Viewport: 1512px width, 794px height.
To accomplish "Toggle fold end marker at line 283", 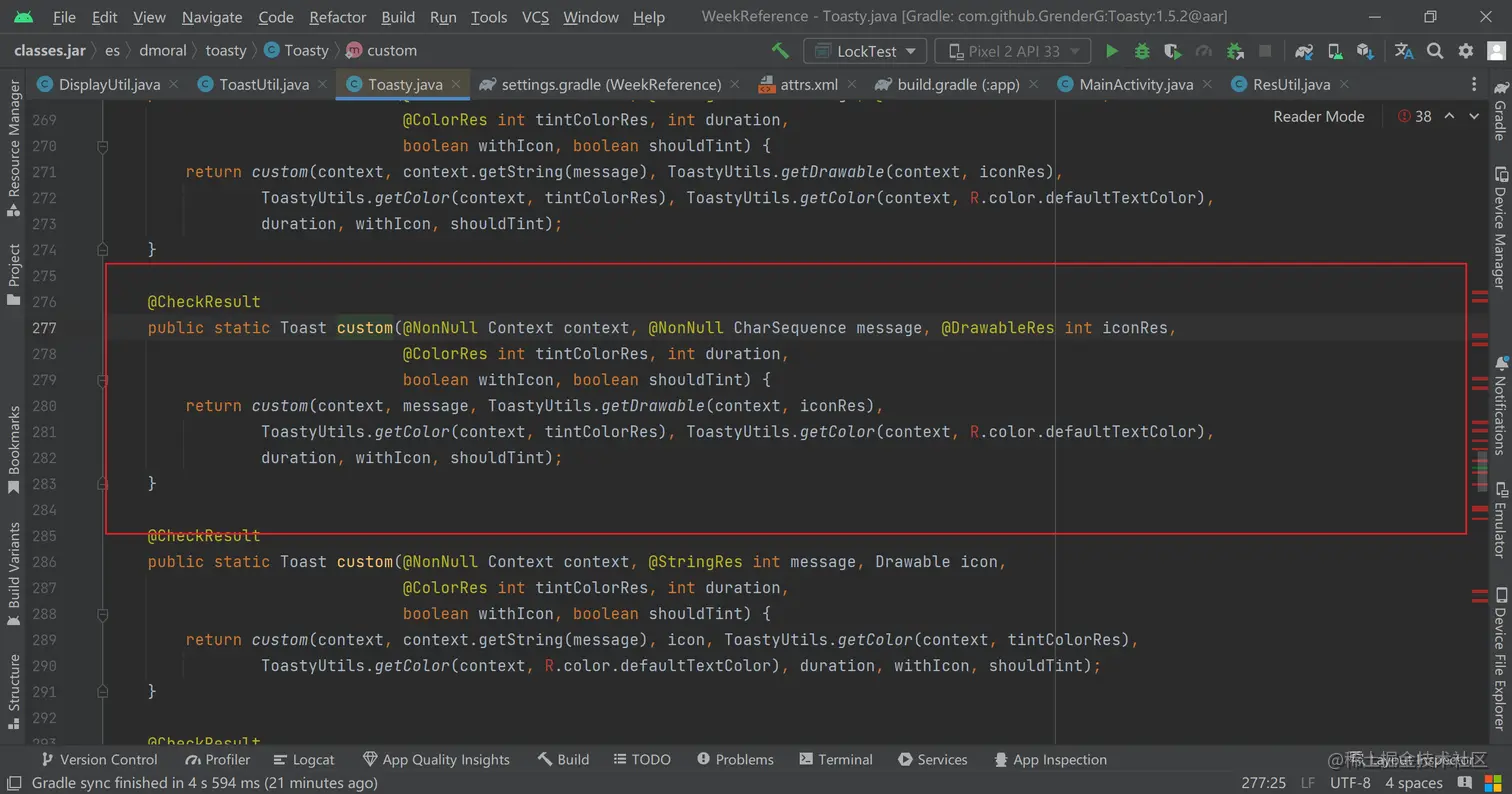I will pyautogui.click(x=102, y=484).
